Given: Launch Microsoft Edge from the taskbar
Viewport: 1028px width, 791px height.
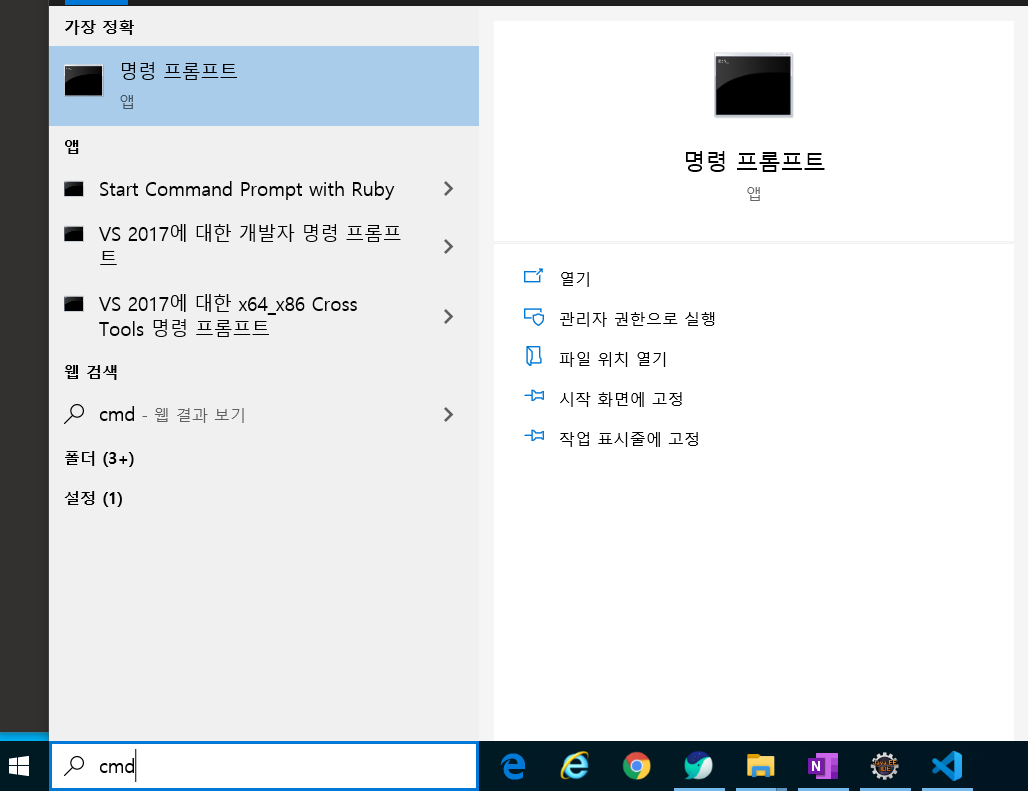Looking at the screenshot, I should click(x=513, y=765).
